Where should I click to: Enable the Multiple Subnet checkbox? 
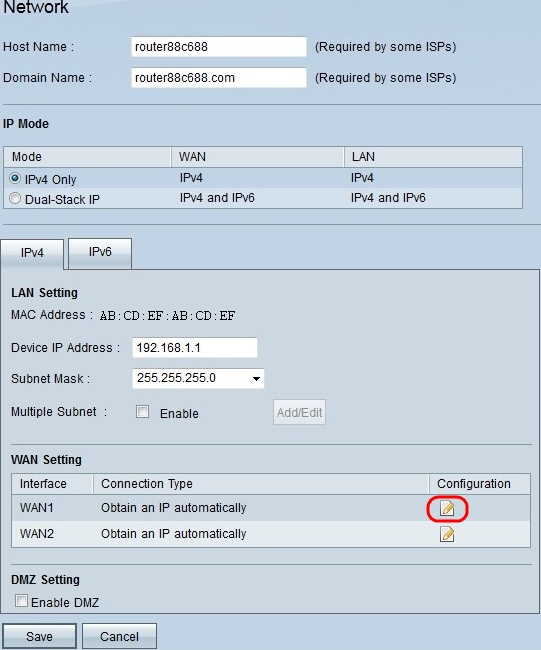pyautogui.click(x=143, y=412)
